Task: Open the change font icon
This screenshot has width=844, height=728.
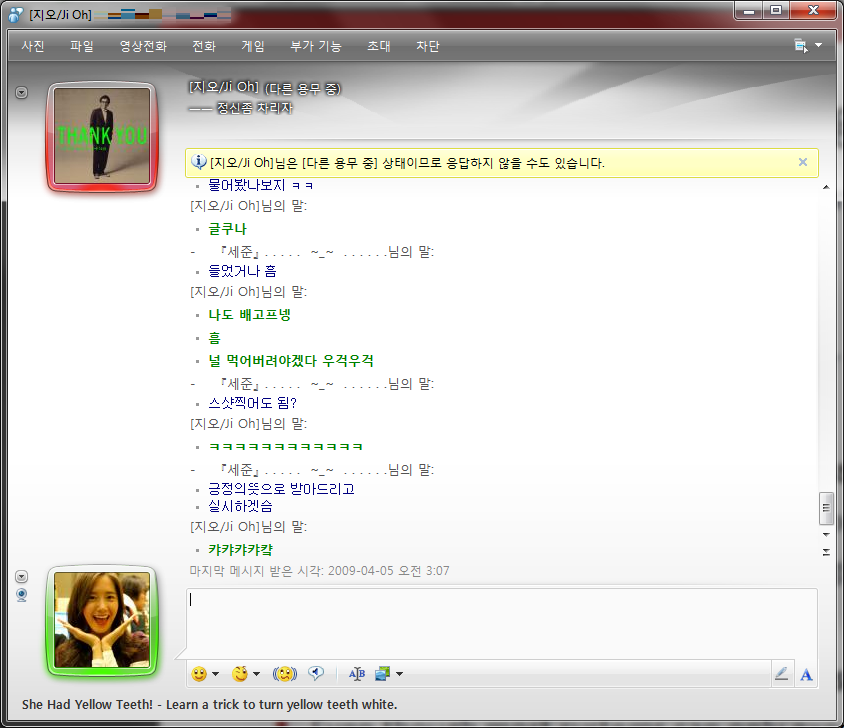Action: tap(357, 674)
